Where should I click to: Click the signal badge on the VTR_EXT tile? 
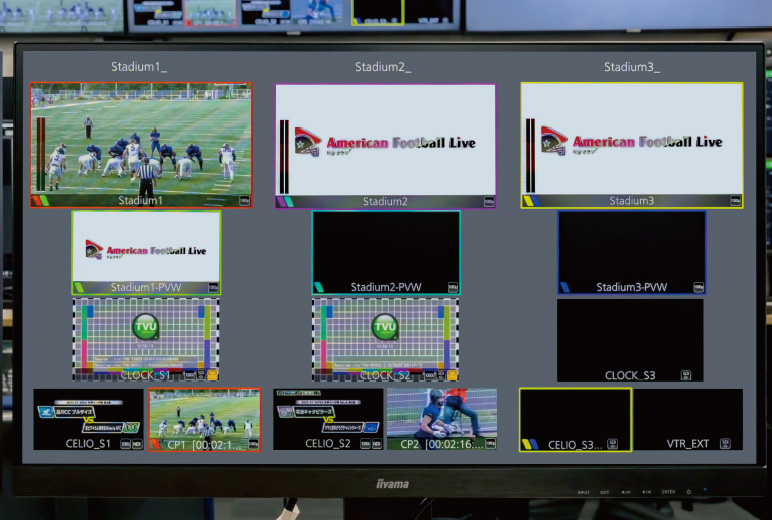[x=725, y=443]
